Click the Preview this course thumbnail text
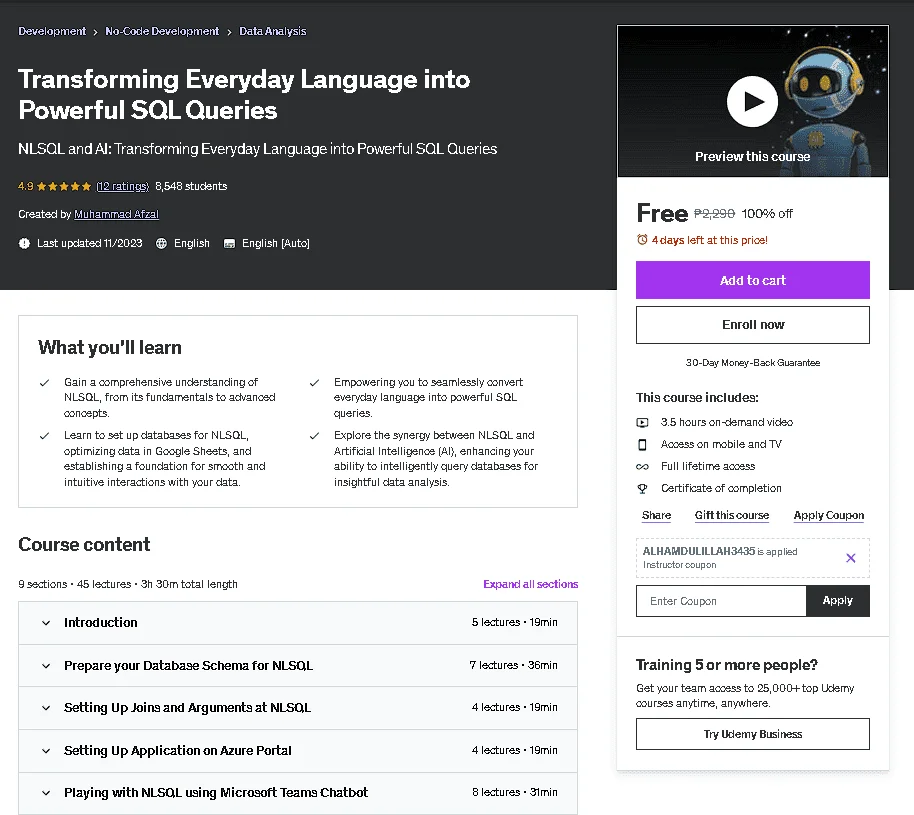914x815 pixels. [752, 157]
